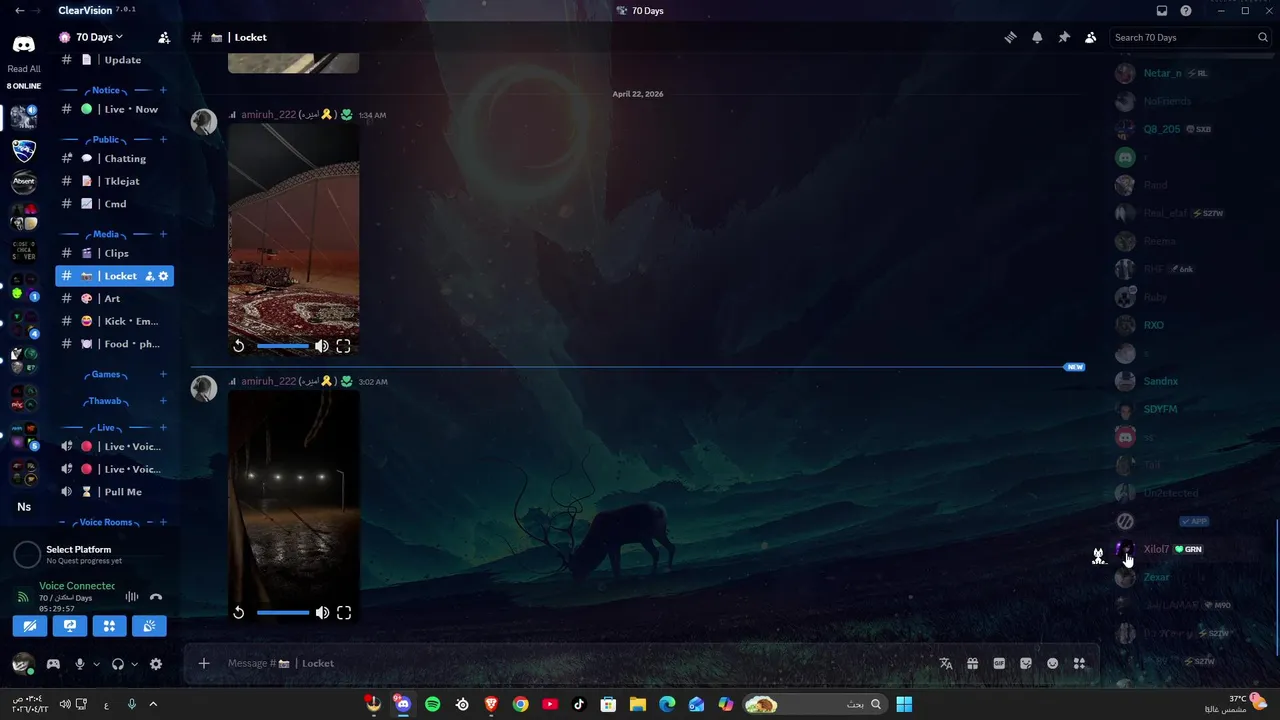Image resolution: width=1280 pixels, height=720 pixels.
Task: Mute the 1:34 AM video
Action: click(x=322, y=346)
